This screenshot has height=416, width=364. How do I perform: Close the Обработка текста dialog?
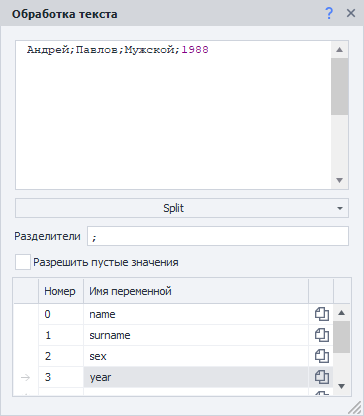click(x=351, y=13)
